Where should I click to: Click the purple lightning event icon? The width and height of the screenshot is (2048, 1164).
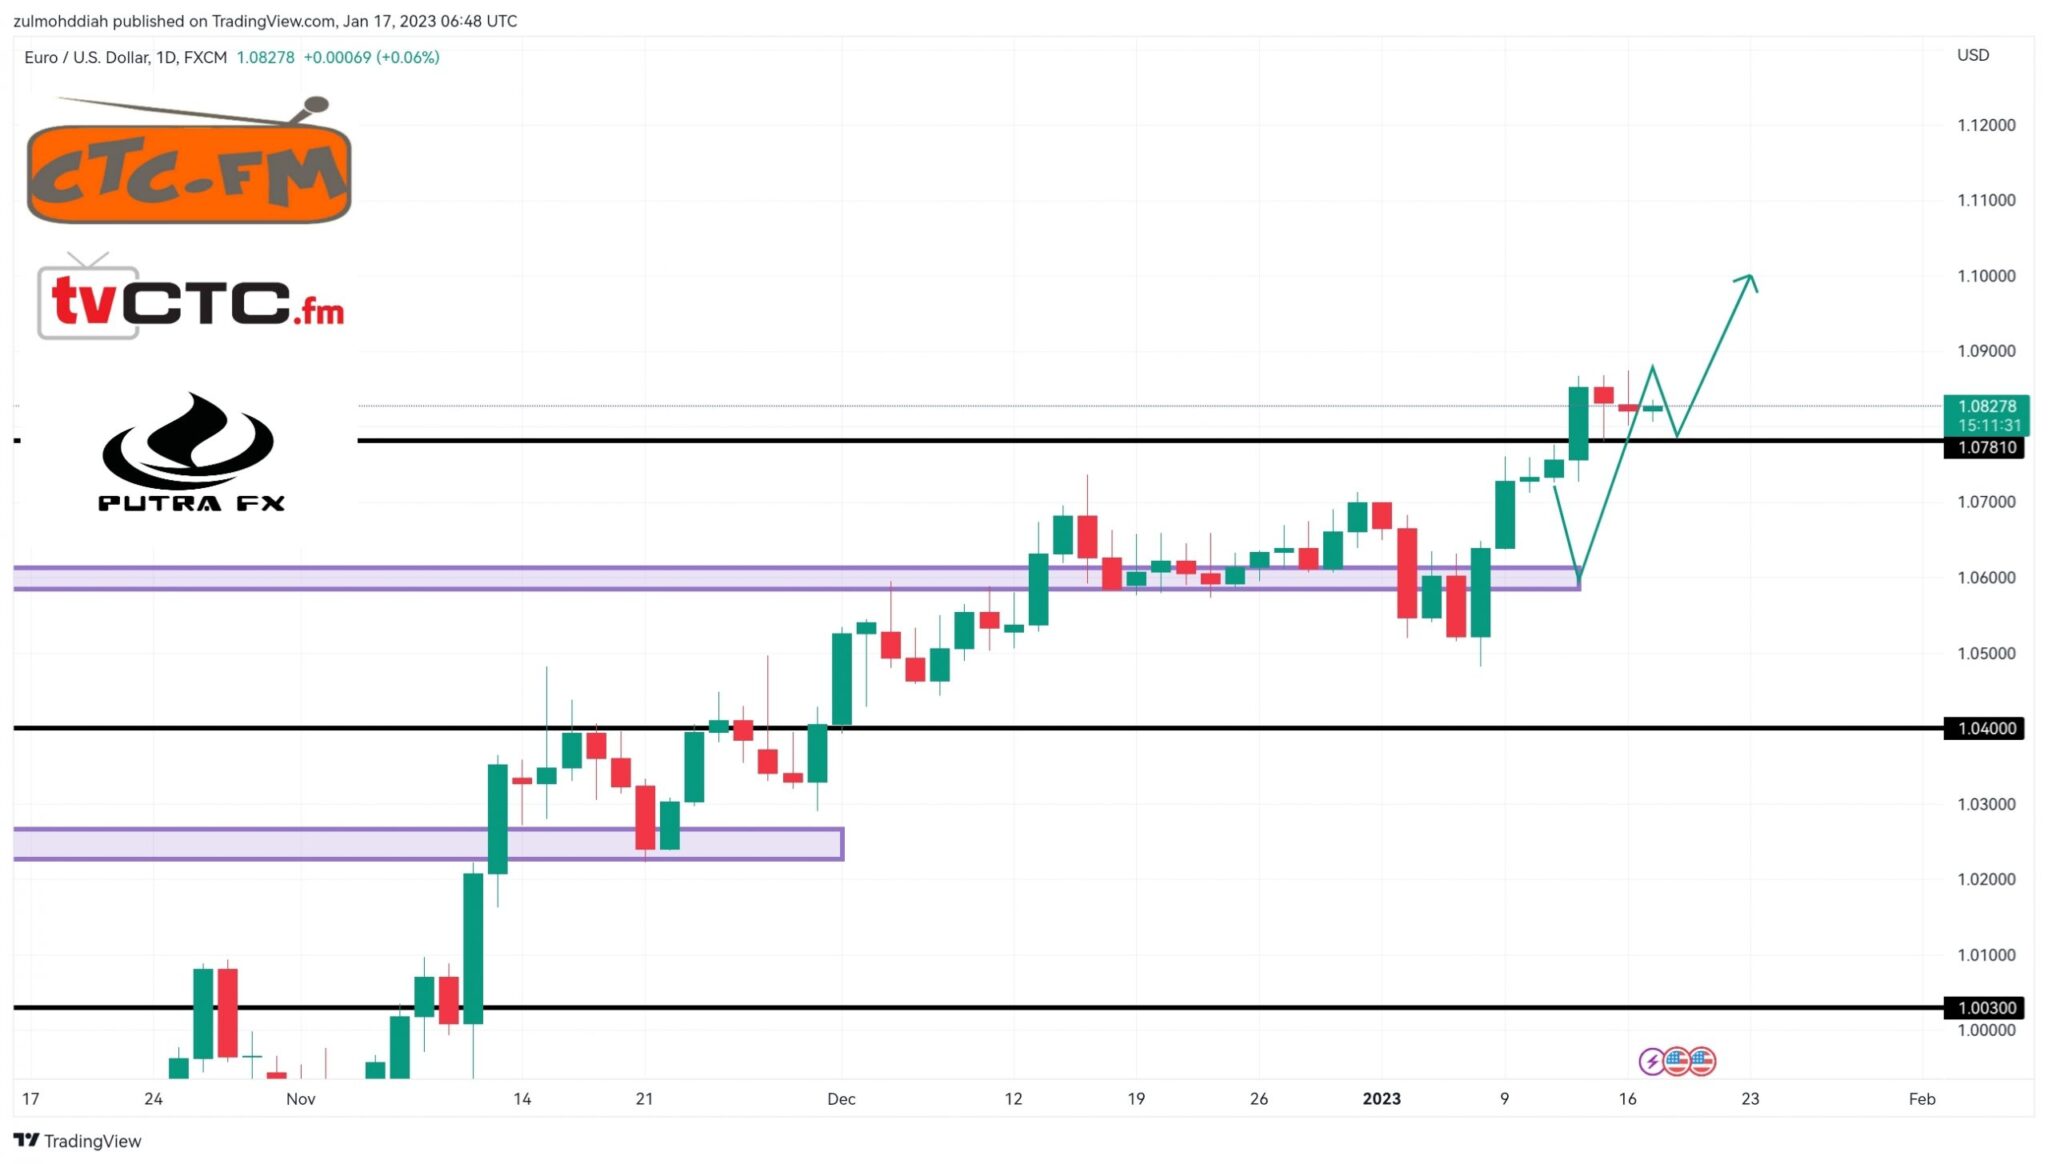click(1651, 1061)
